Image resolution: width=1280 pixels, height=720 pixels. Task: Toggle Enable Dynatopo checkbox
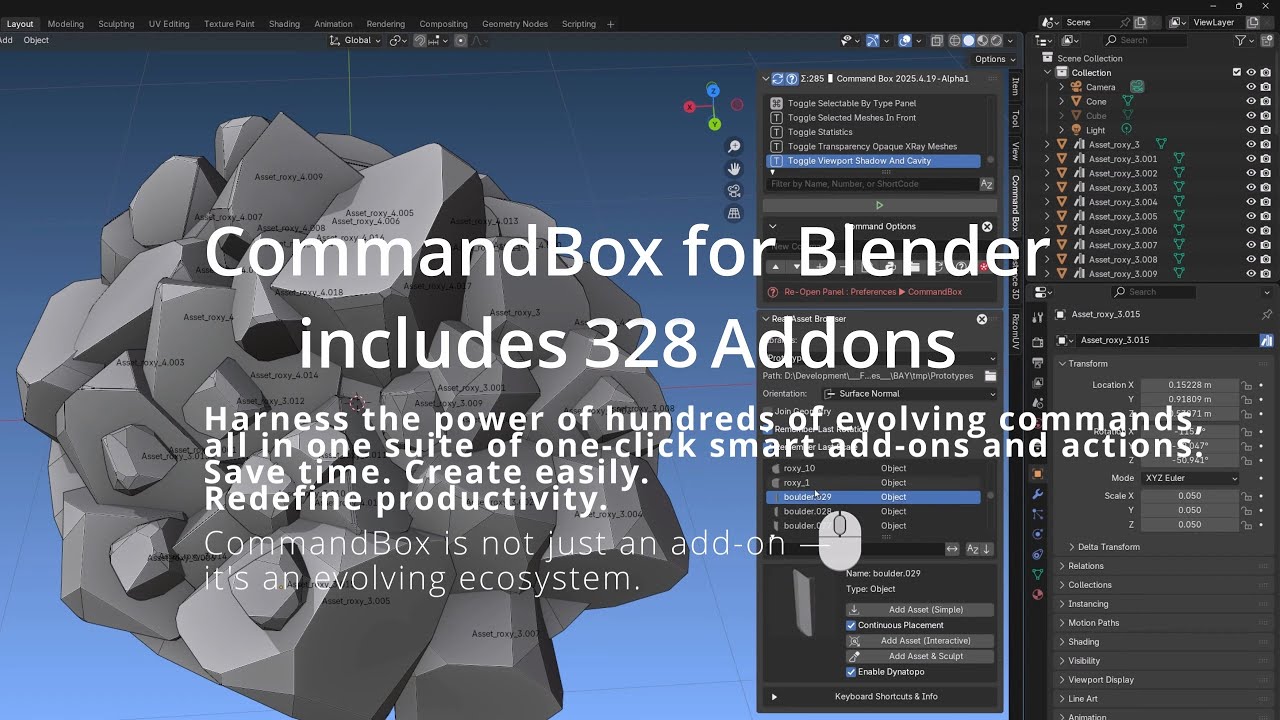click(x=851, y=672)
